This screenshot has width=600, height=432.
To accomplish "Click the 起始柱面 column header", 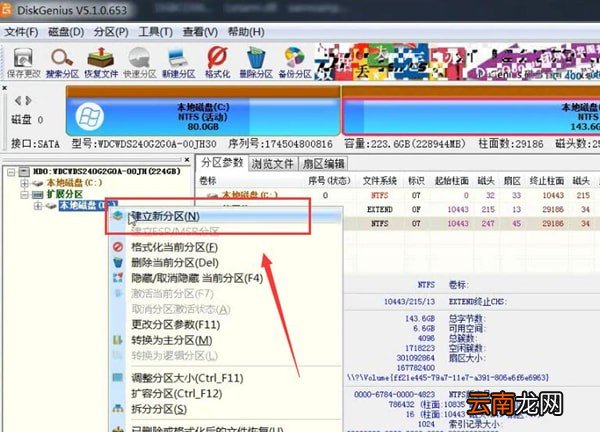I will click(x=452, y=181).
